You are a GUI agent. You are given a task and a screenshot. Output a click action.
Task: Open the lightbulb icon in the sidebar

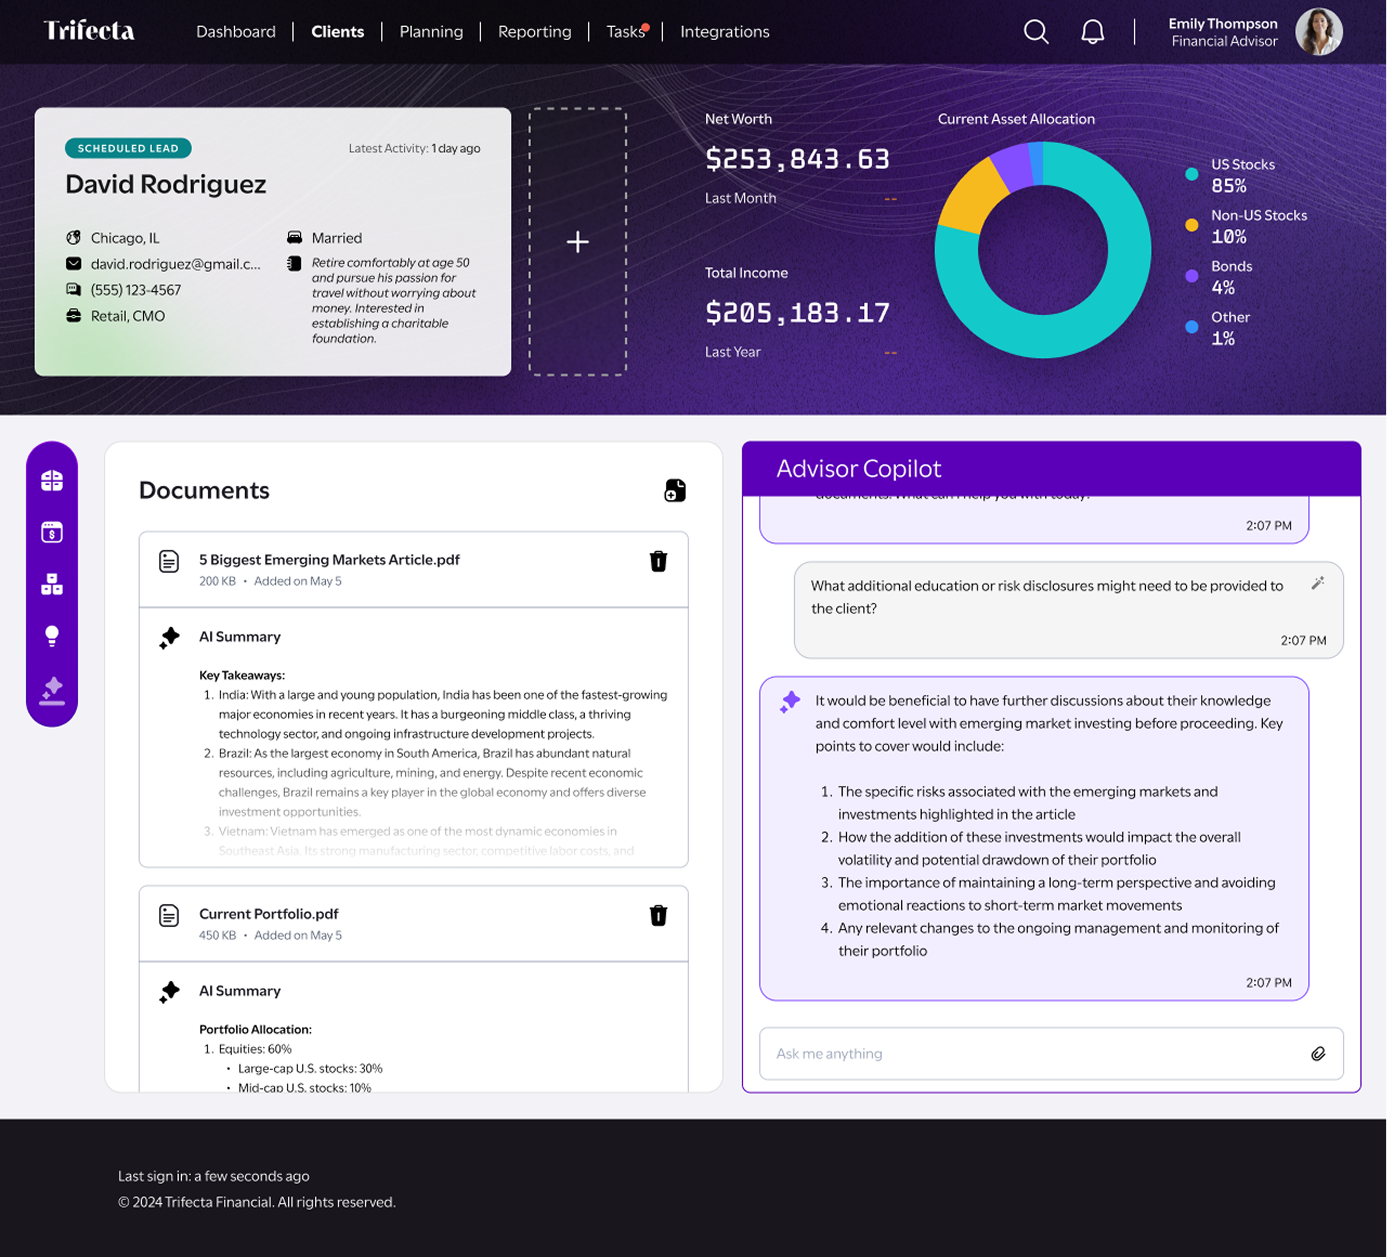[52, 636]
